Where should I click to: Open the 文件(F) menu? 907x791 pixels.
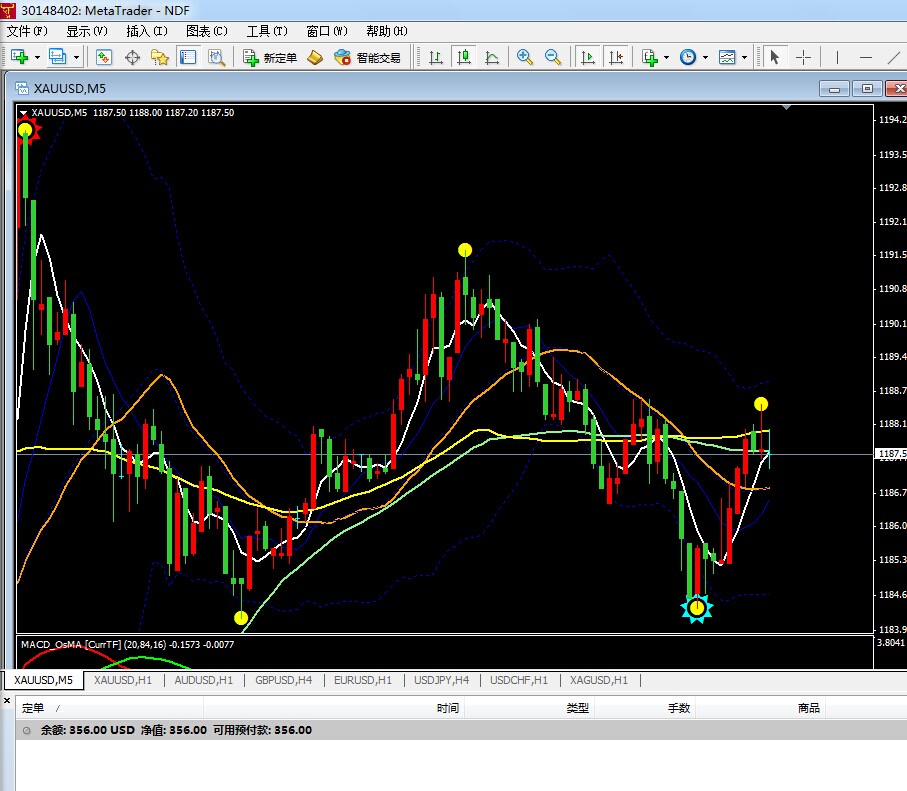[27, 31]
